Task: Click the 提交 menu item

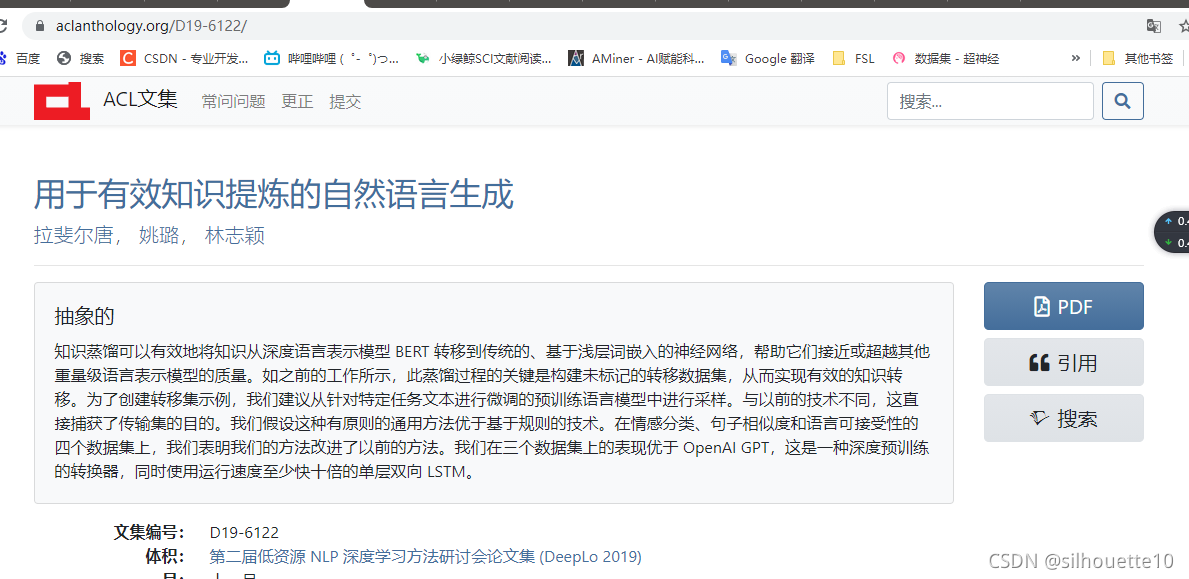Action: pos(345,101)
